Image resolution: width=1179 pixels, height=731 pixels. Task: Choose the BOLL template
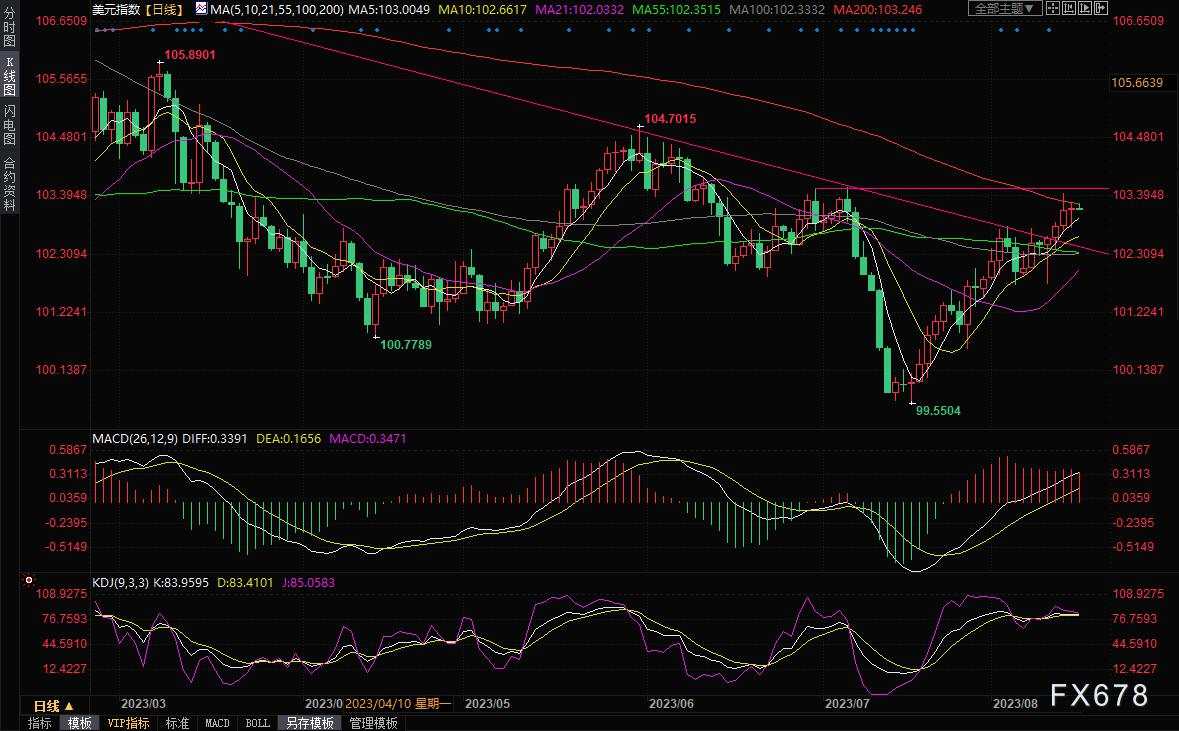(257, 723)
